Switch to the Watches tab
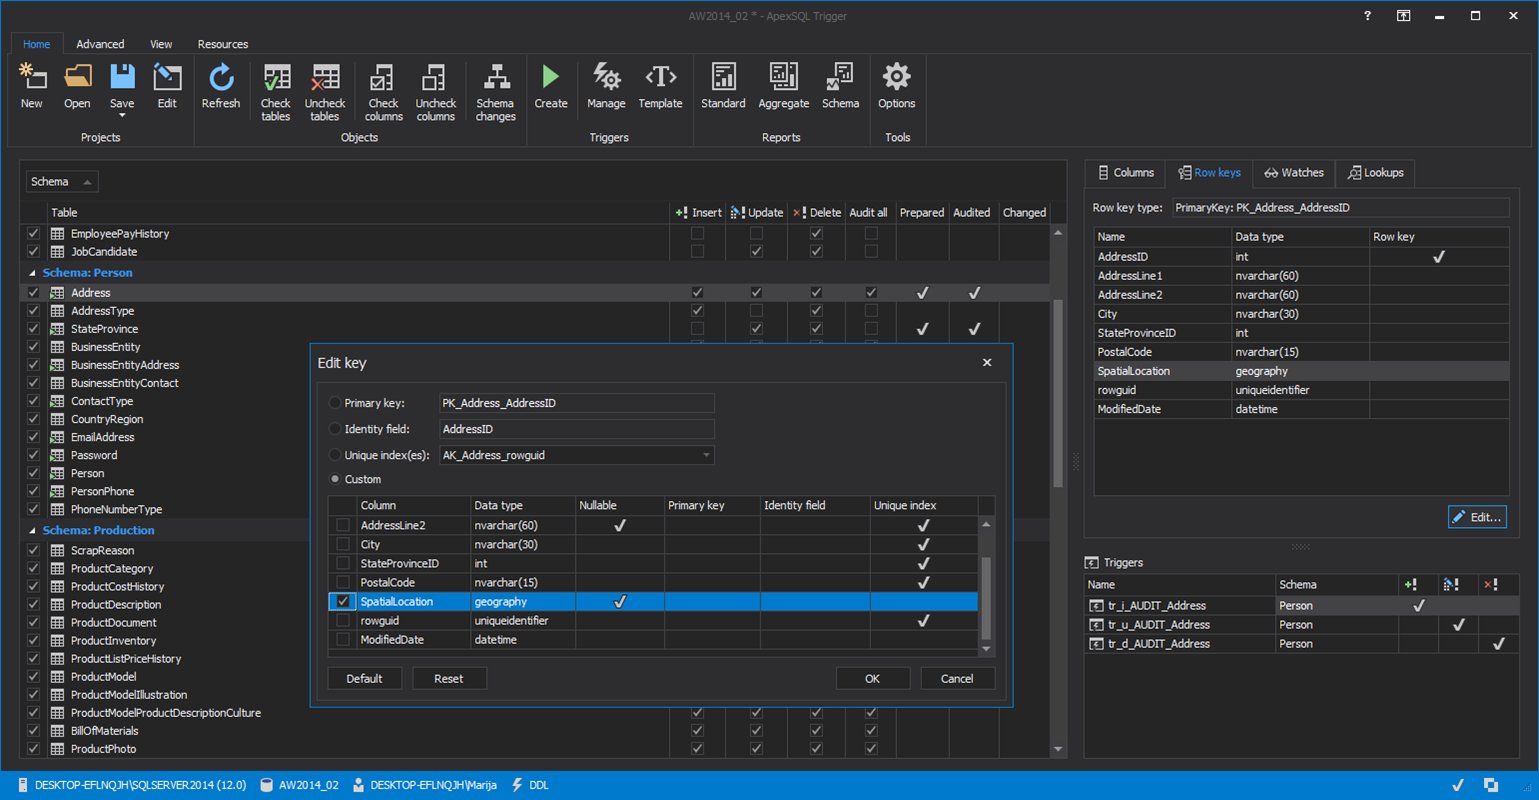This screenshot has height=800, width=1539. [1293, 173]
